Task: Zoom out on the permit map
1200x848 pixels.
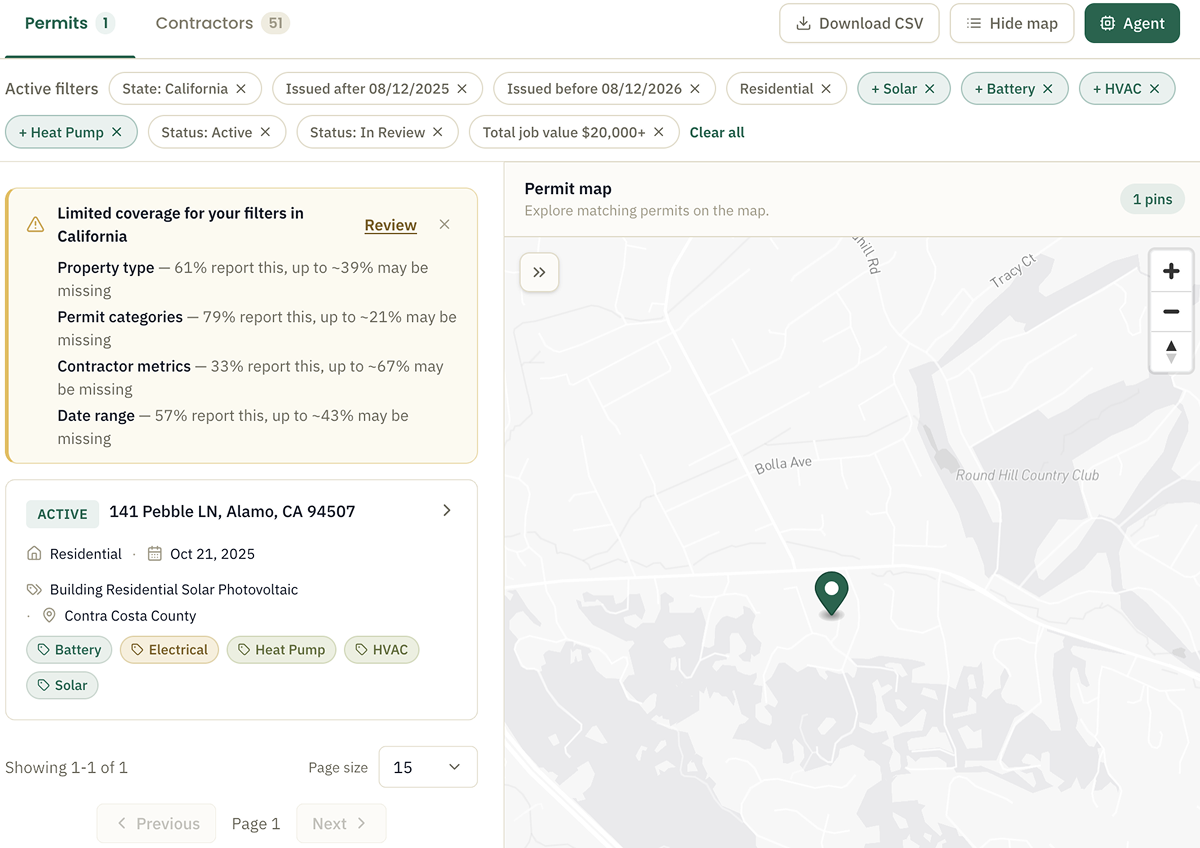Action: click(1171, 311)
